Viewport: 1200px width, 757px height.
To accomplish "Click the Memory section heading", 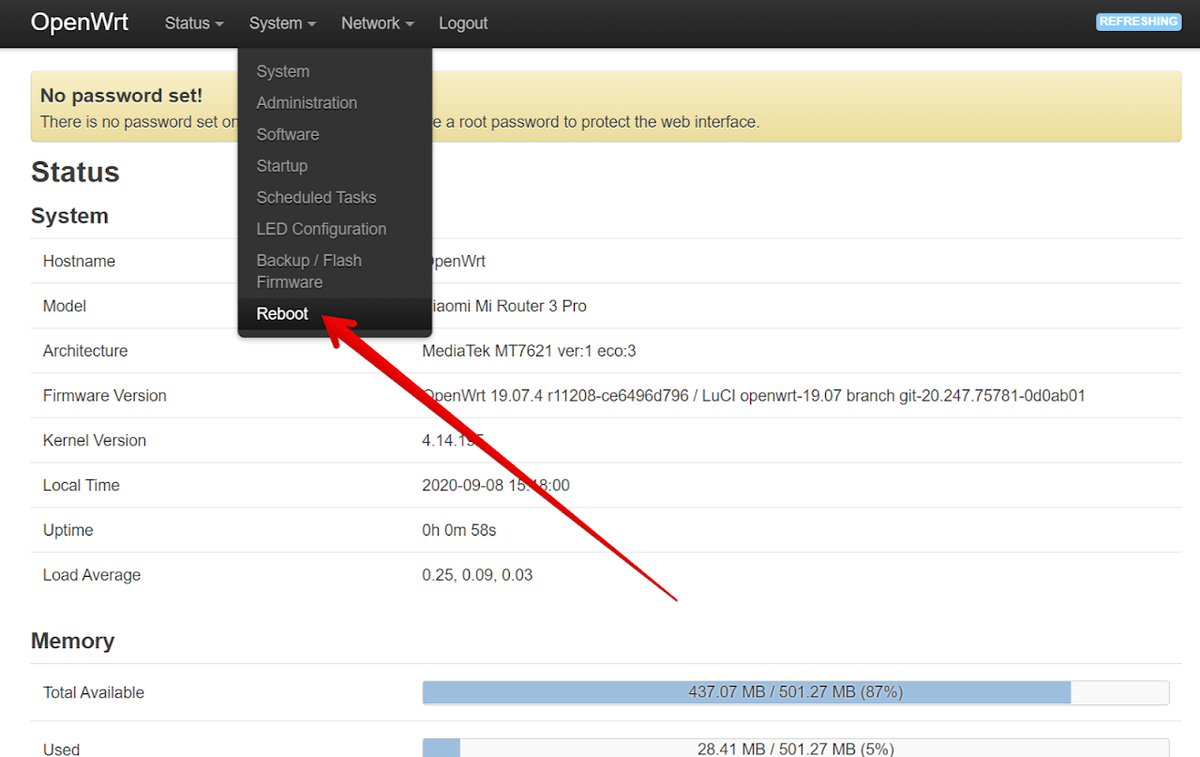I will 73,641.
